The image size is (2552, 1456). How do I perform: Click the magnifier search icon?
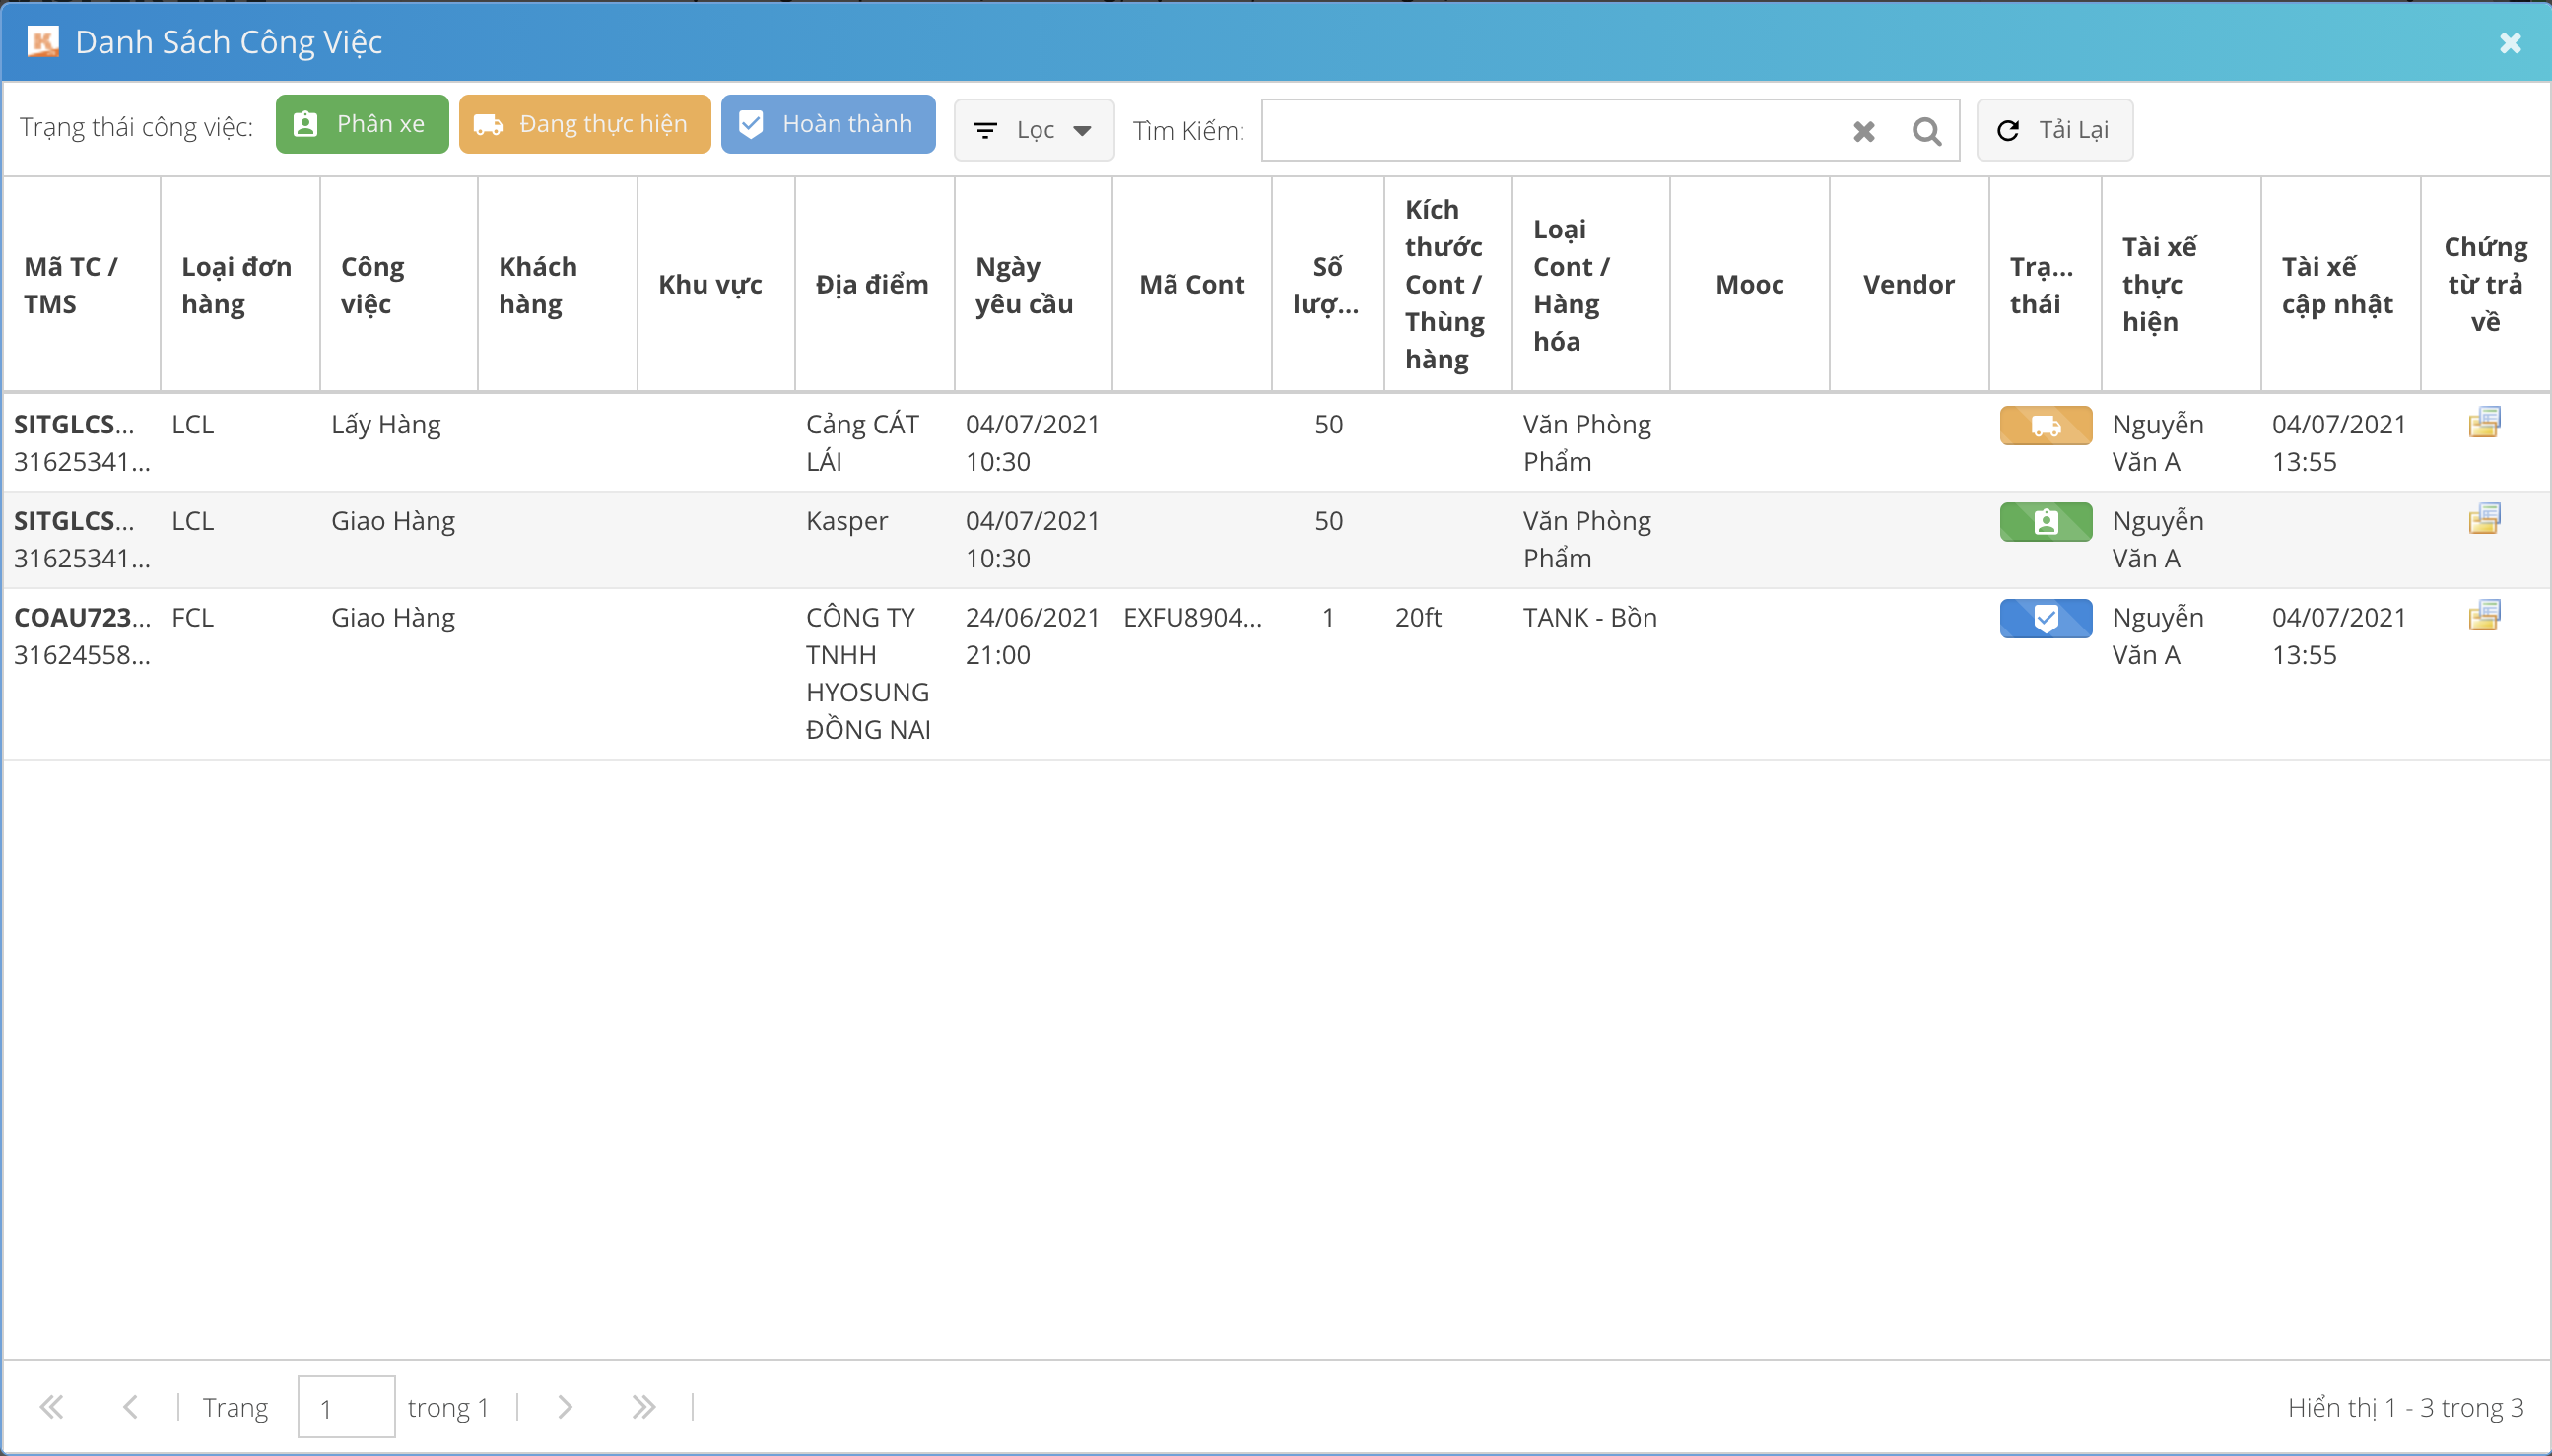point(1926,131)
